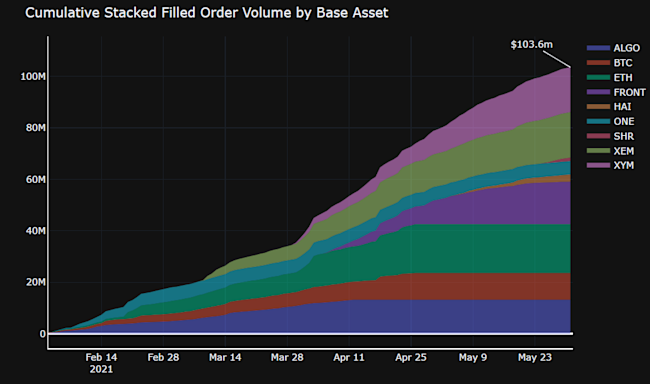Image resolution: width=650 pixels, height=384 pixels.
Task: Click the XEM legend color swatch
Action: (x=598, y=151)
